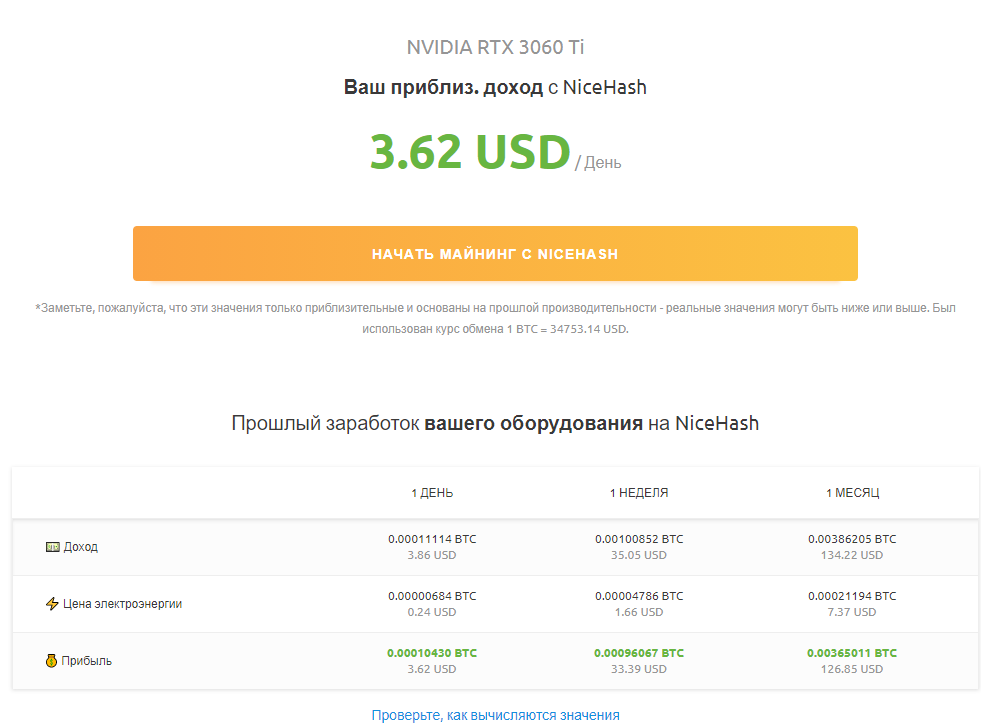
Task: Click the lightning bolt icon for Цена электроэнергии
Action: (x=52, y=604)
